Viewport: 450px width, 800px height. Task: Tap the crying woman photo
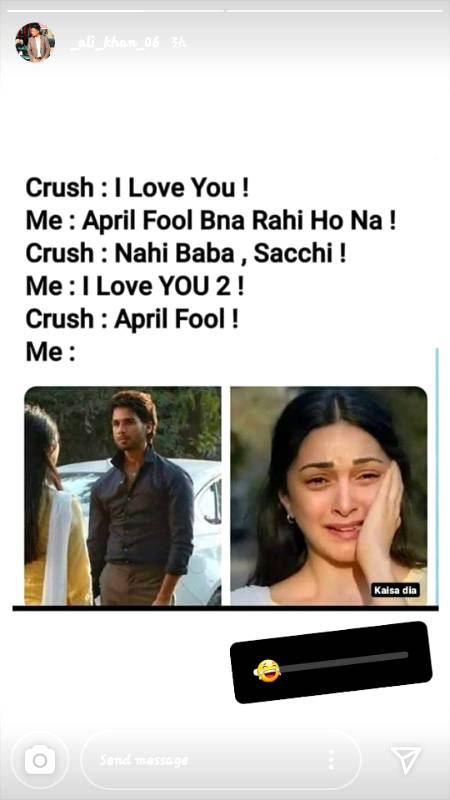(x=329, y=496)
